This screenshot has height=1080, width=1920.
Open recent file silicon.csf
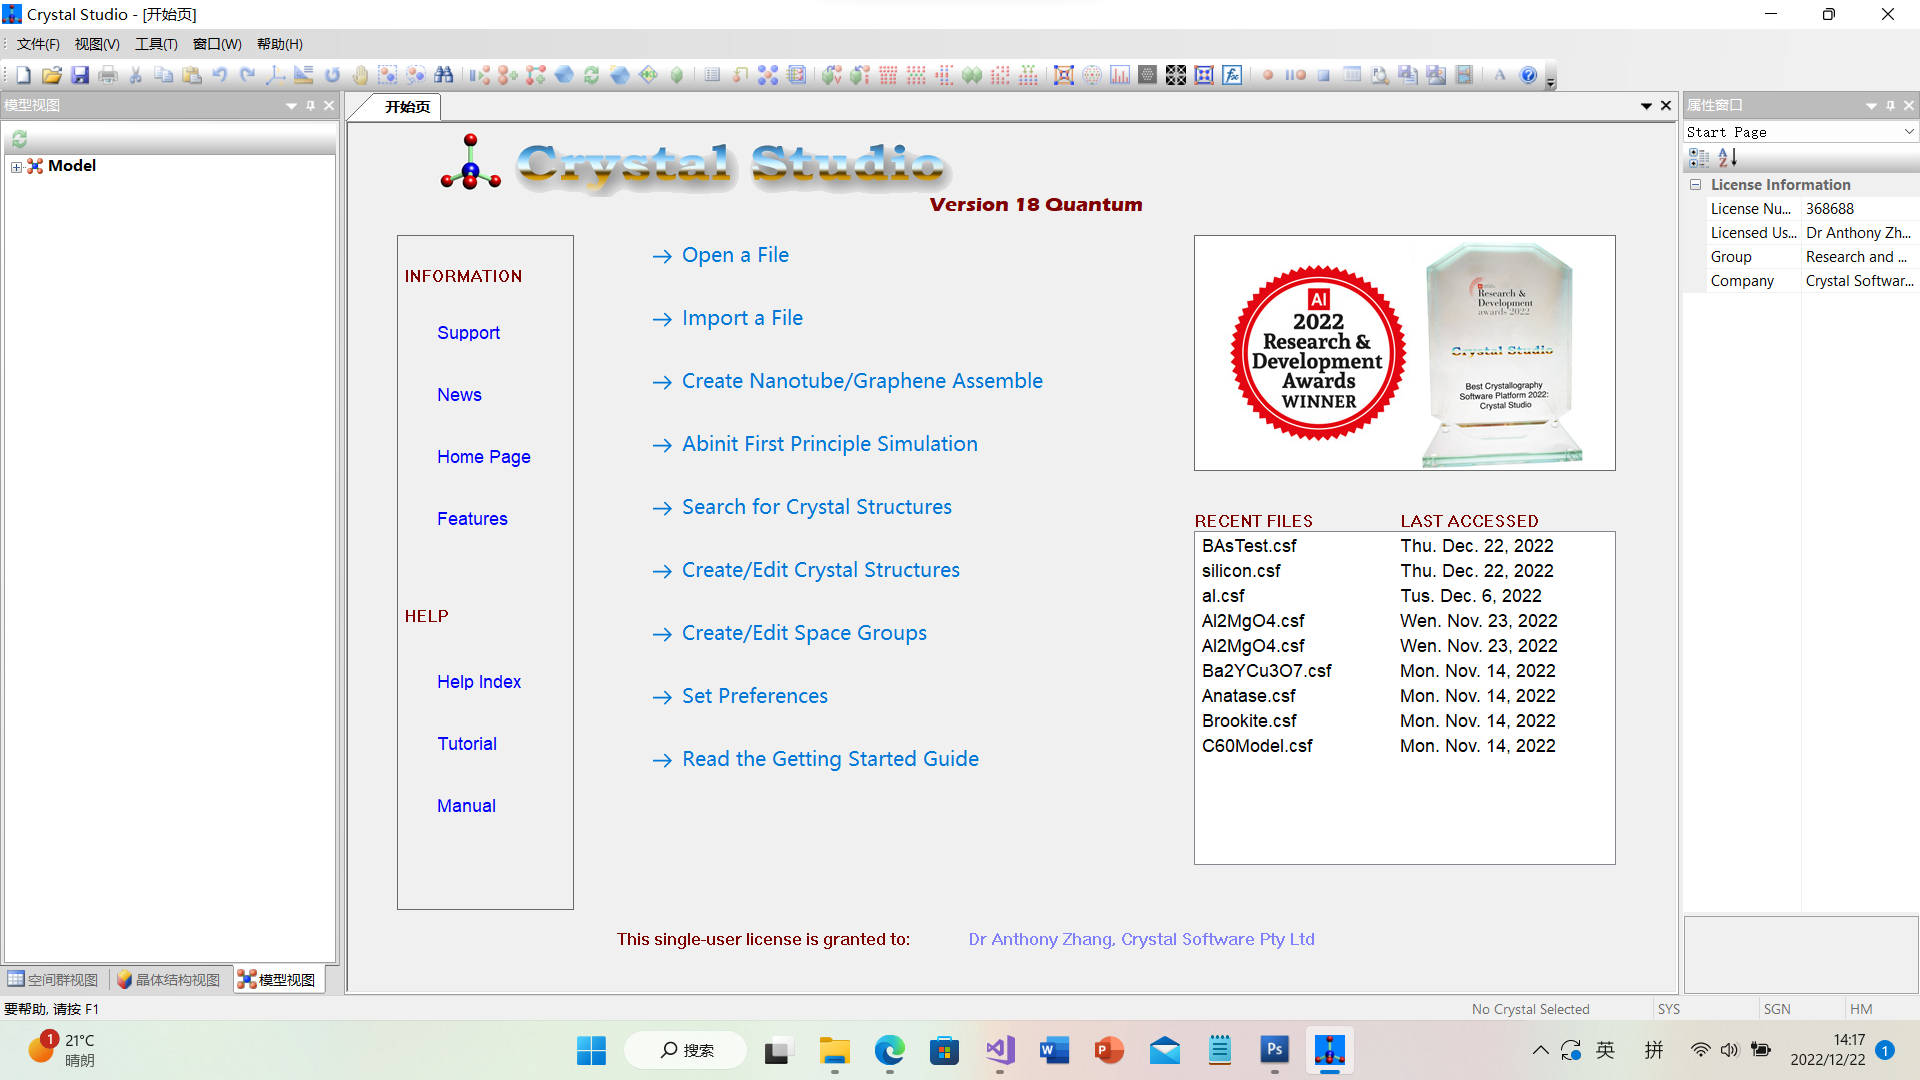point(1241,571)
